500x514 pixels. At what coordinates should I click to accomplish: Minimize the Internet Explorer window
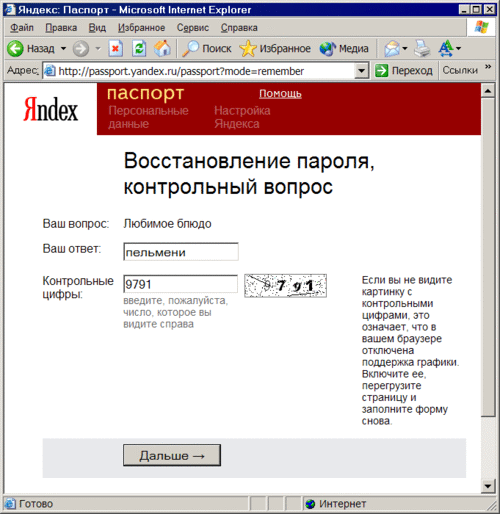pyautogui.click(x=464, y=9)
